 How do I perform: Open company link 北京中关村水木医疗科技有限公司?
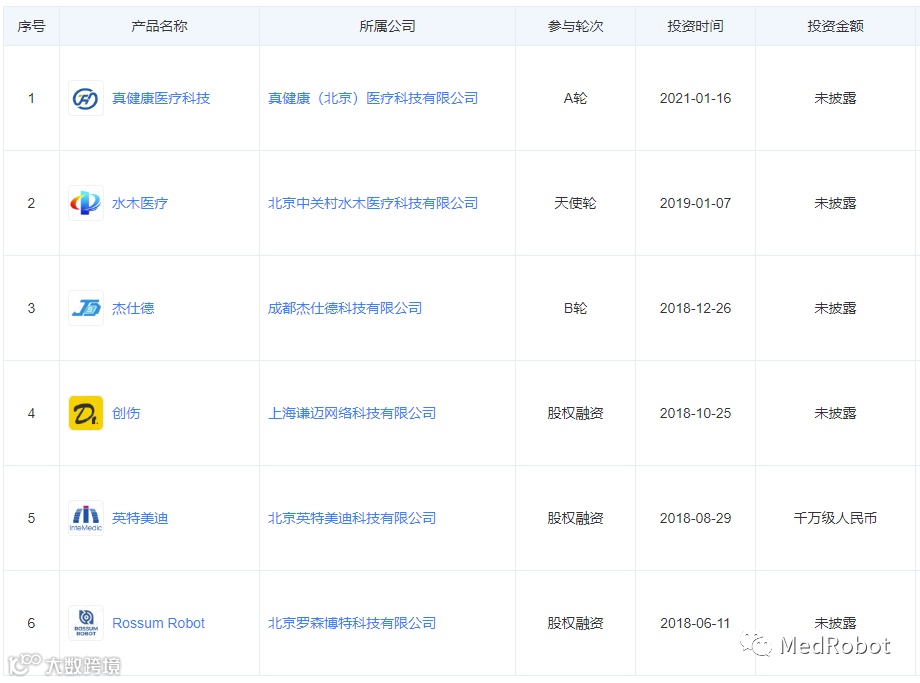click(x=373, y=203)
